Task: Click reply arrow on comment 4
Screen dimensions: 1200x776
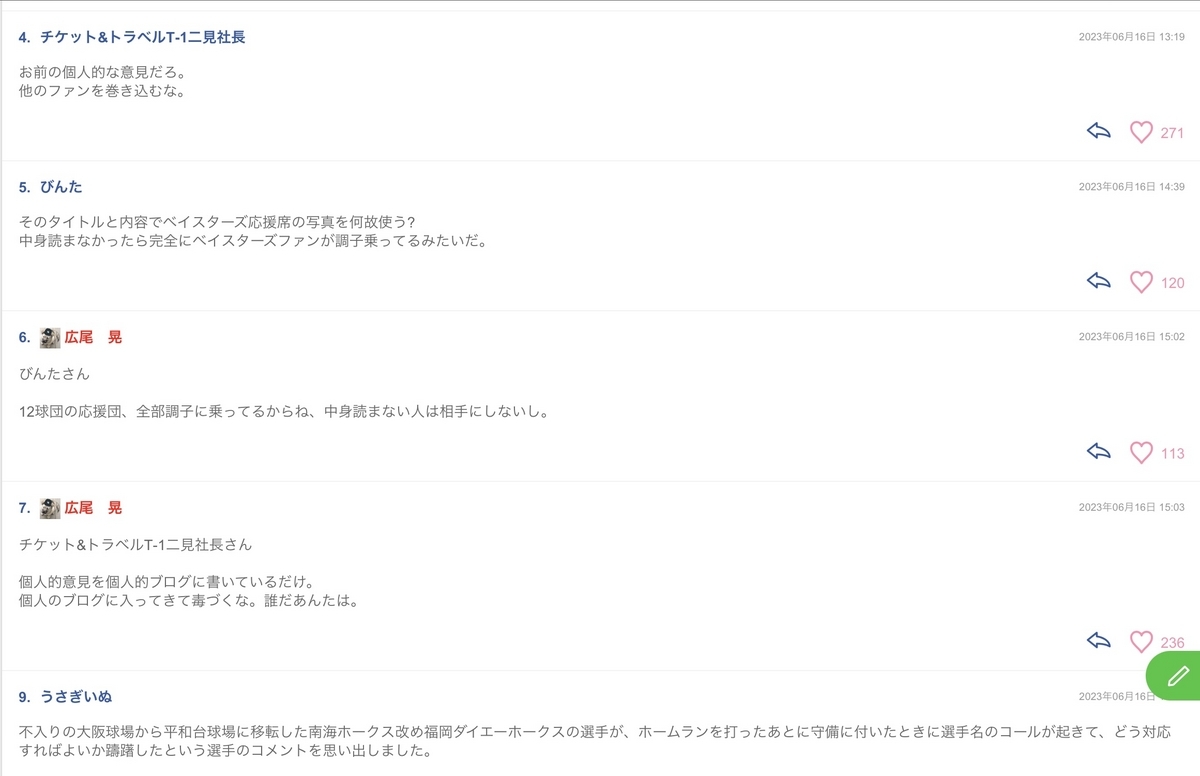Action: tap(1099, 131)
